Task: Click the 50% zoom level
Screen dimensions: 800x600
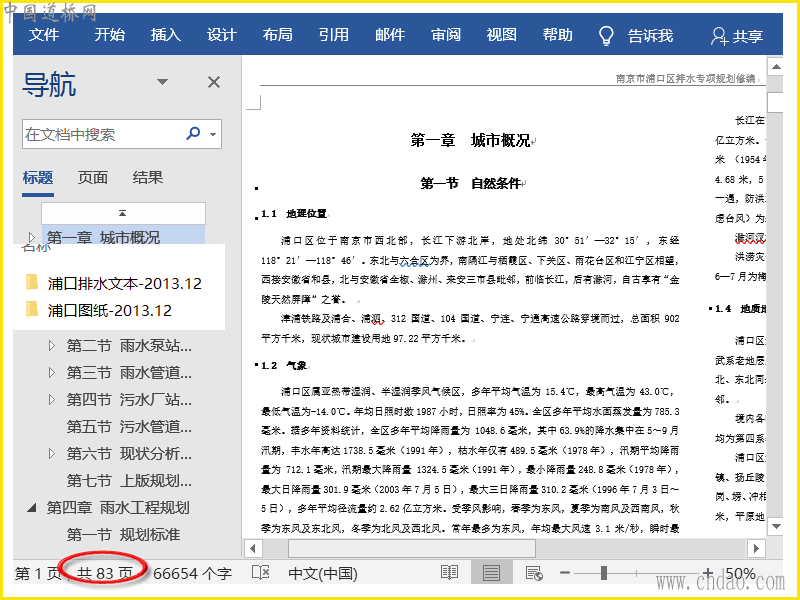Action: pos(740,573)
